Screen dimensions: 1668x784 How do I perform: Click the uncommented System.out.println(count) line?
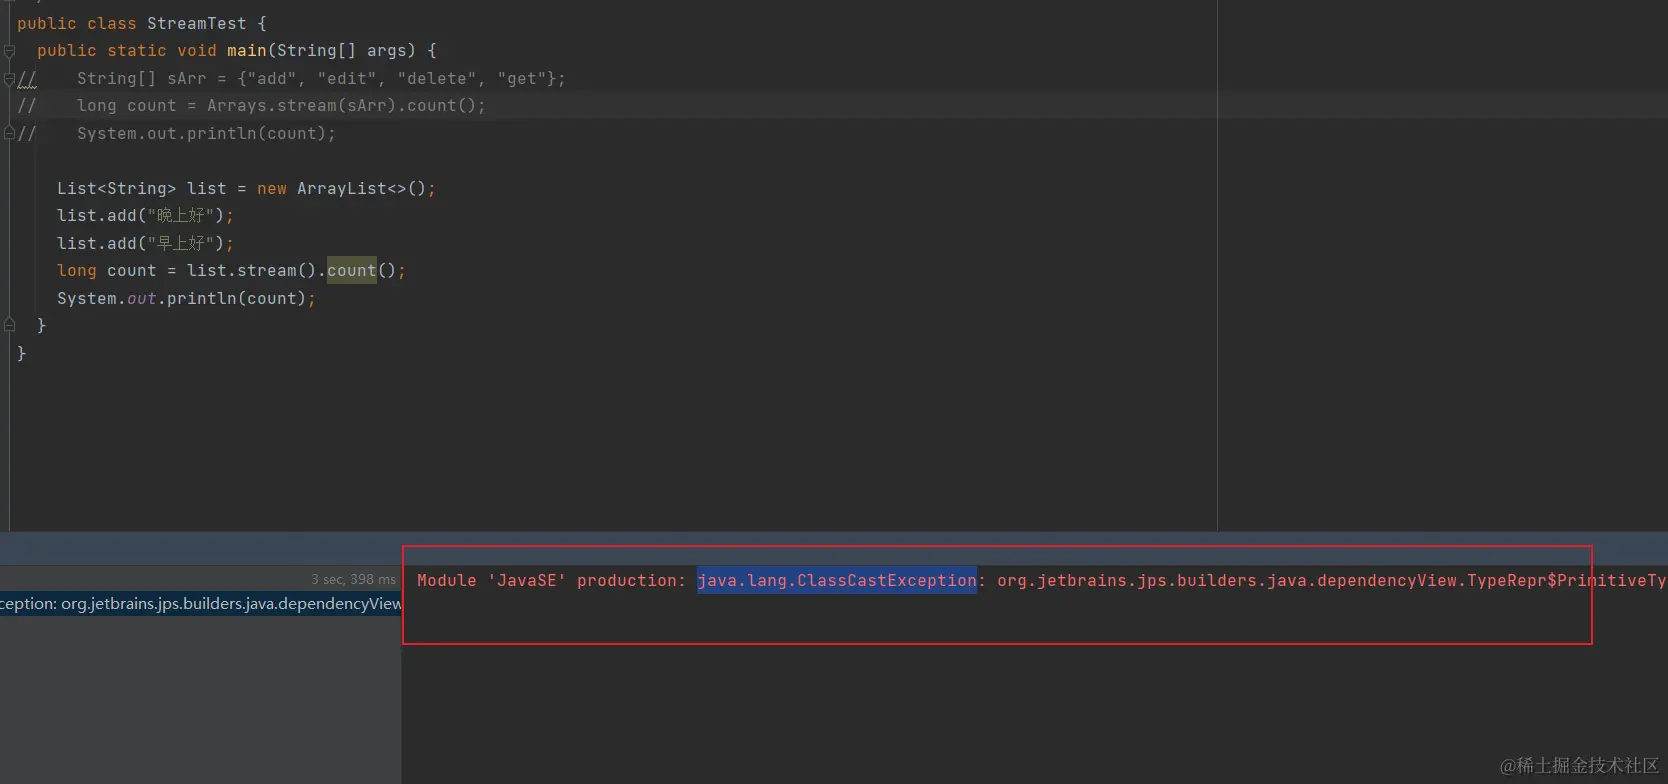[x=186, y=298]
